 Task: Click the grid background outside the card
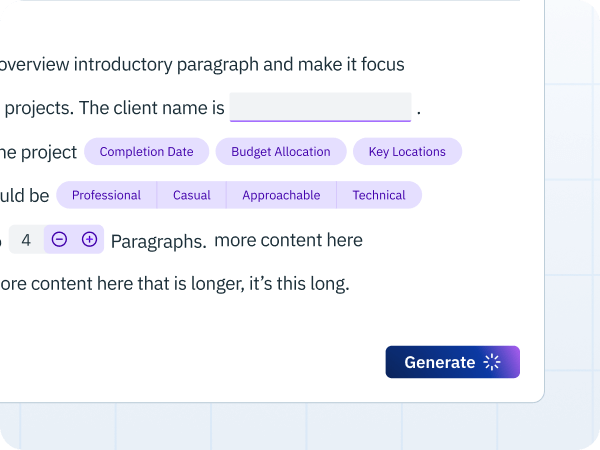click(x=572, y=230)
